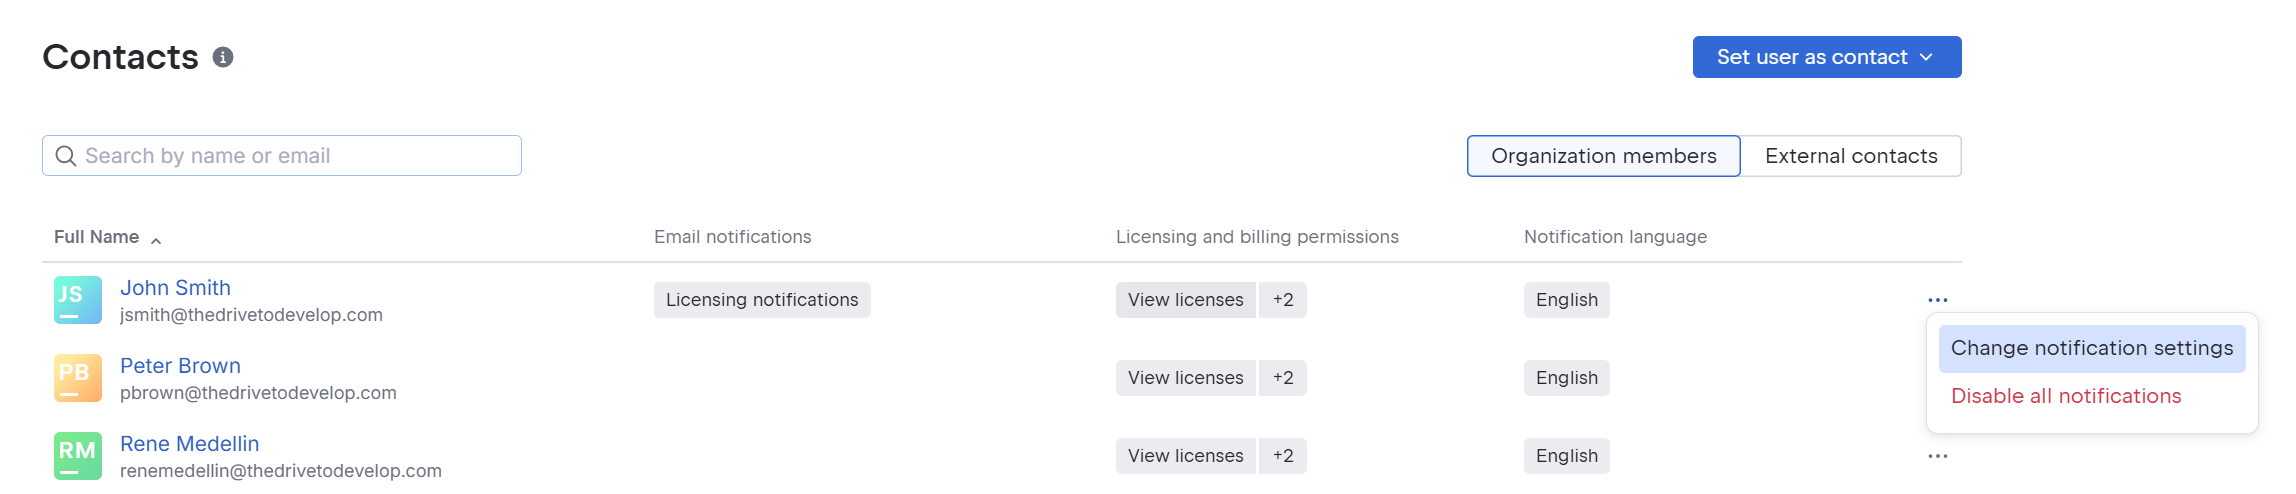Open John Smith's profile link
The image size is (2296, 494).
175,288
